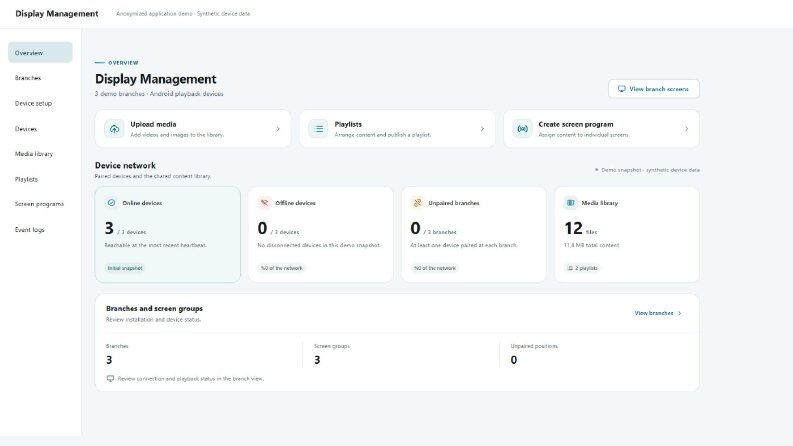The image size is (793, 446).
Task: Click the Initial snapshot tag
Action: point(125,268)
